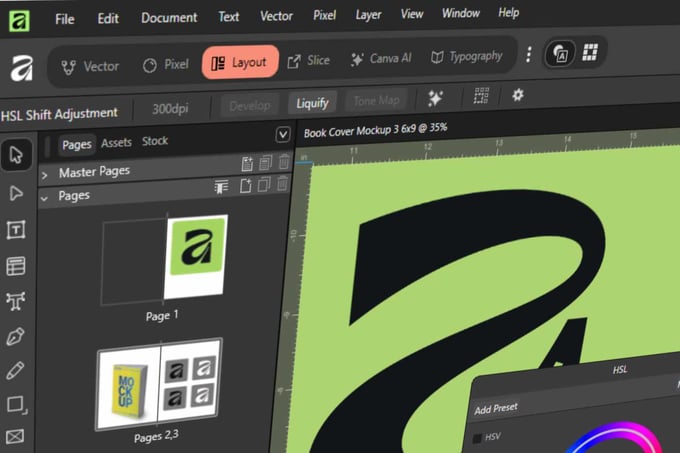Click the circled A icon beside overflow dots

pyautogui.click(x=560, y=54)
